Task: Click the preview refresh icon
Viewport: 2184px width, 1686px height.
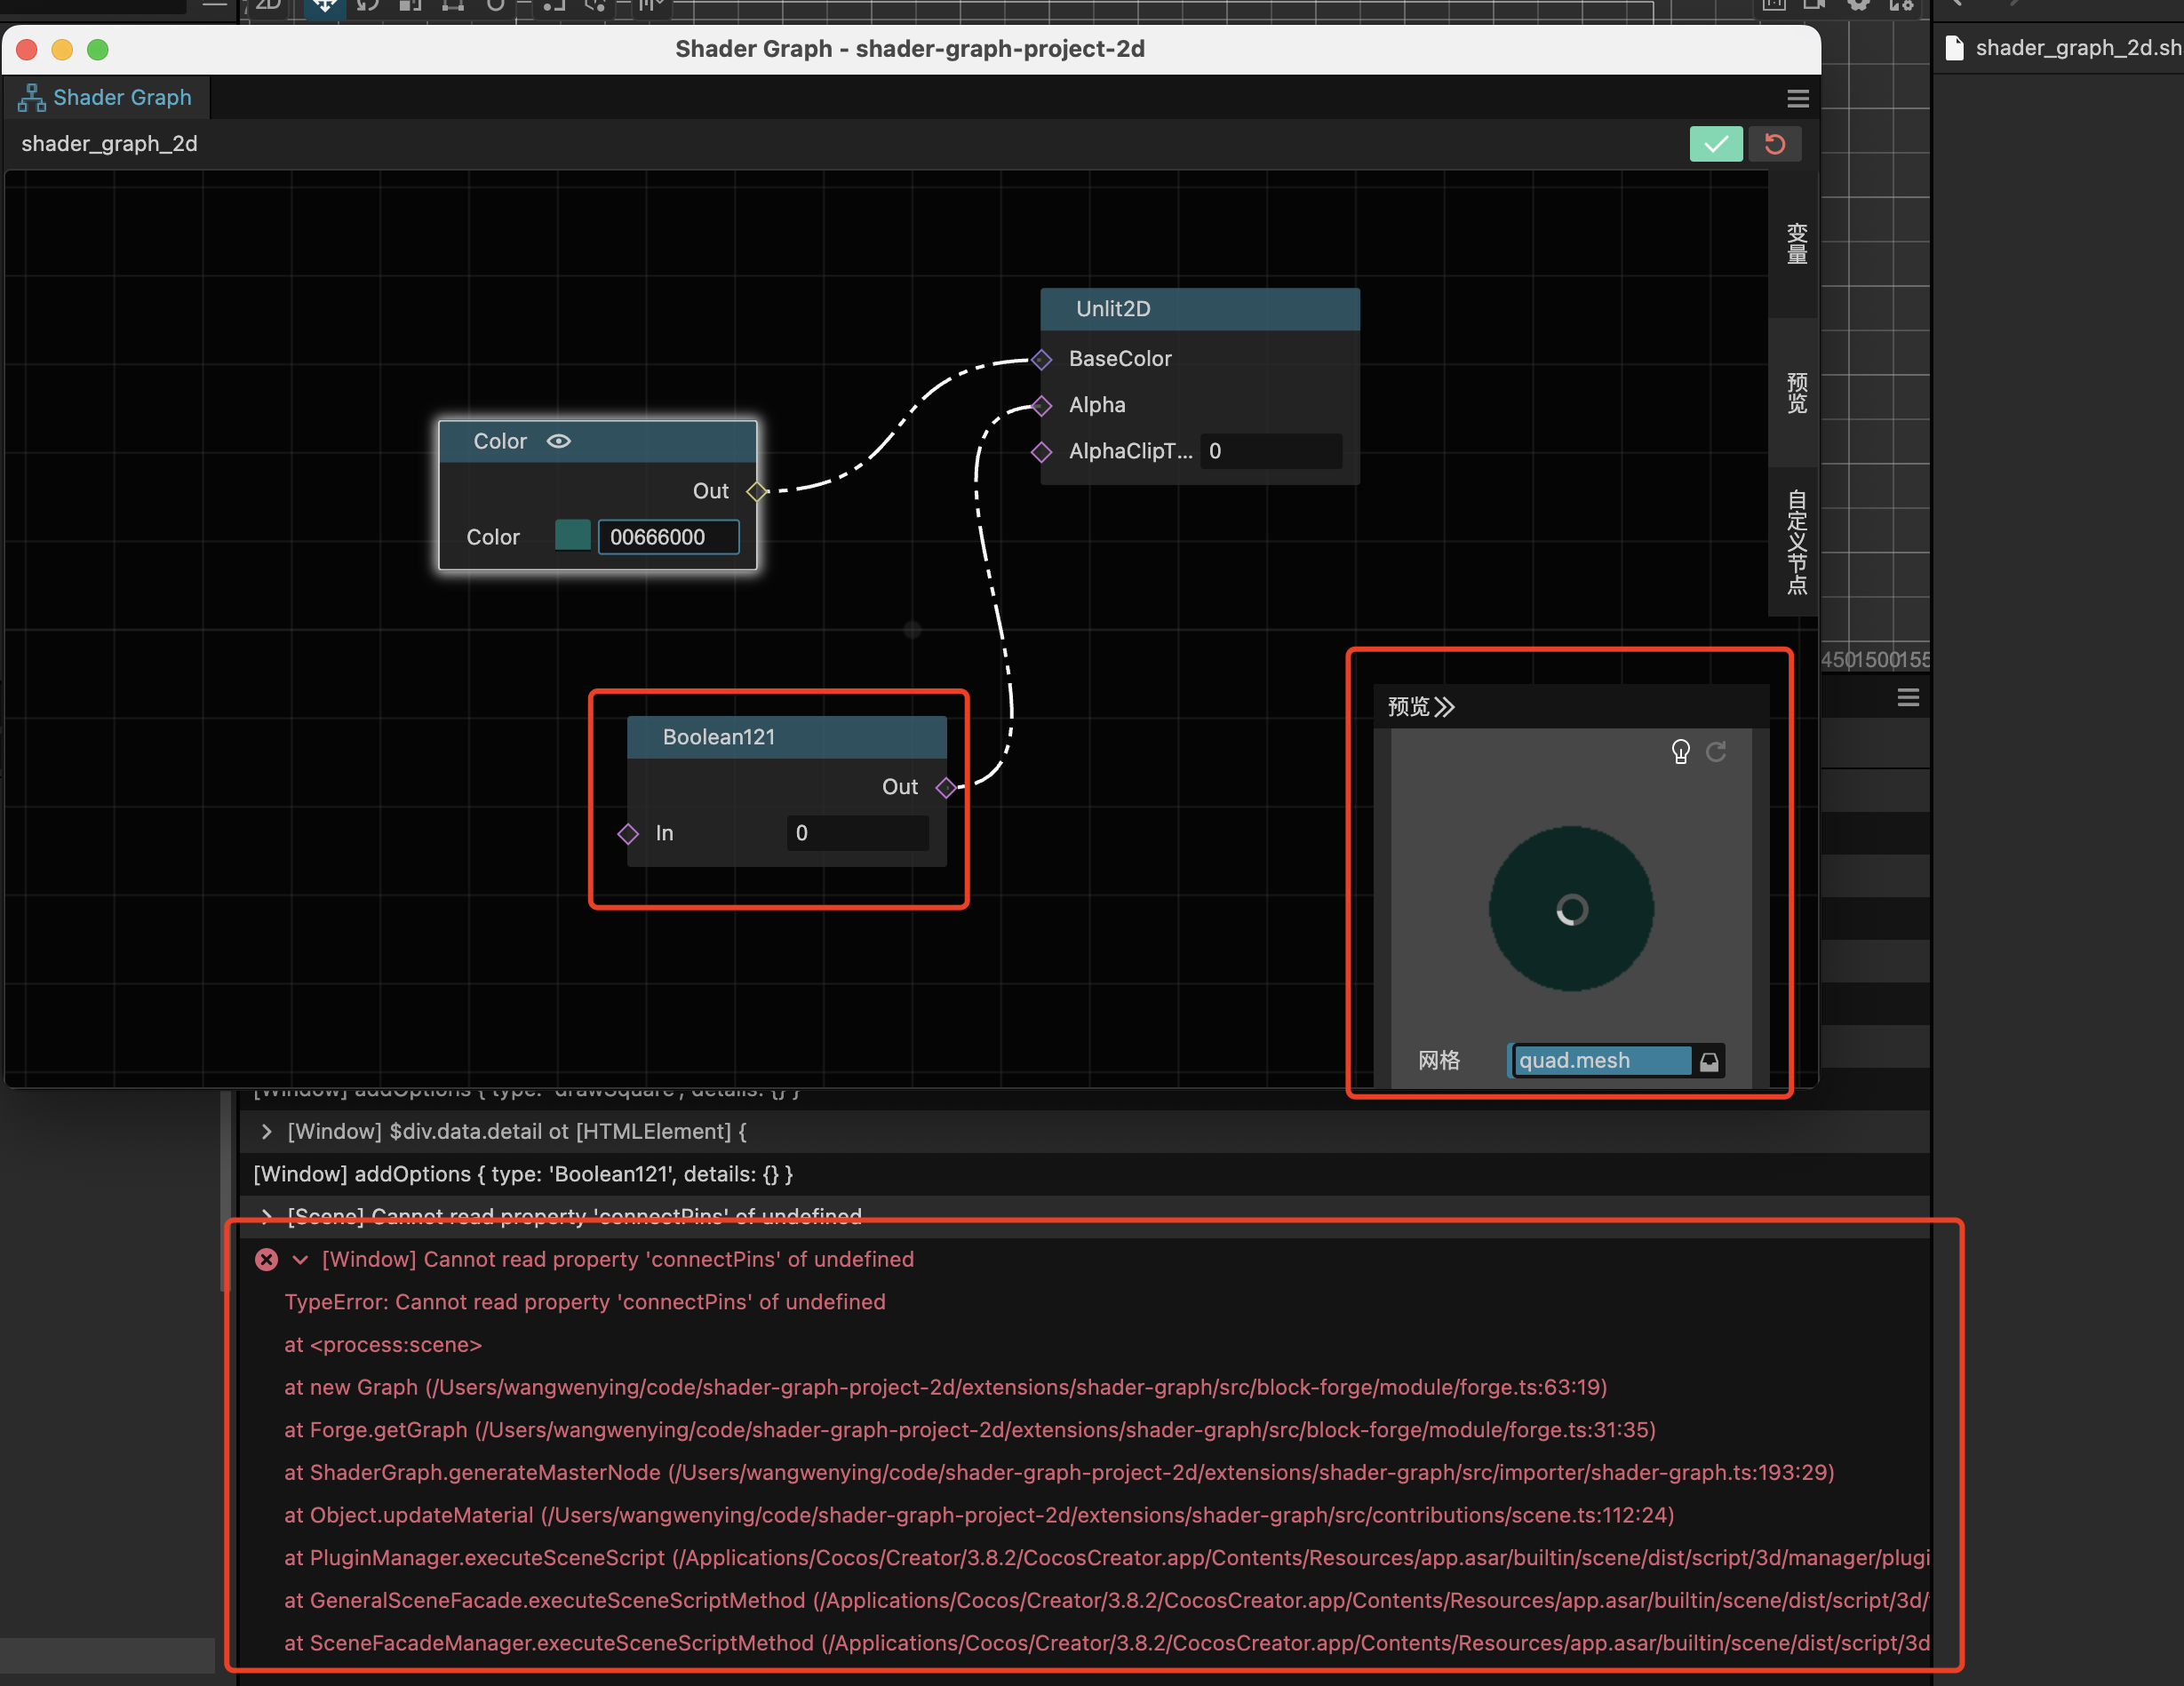Action: (x=1716, y=751)
